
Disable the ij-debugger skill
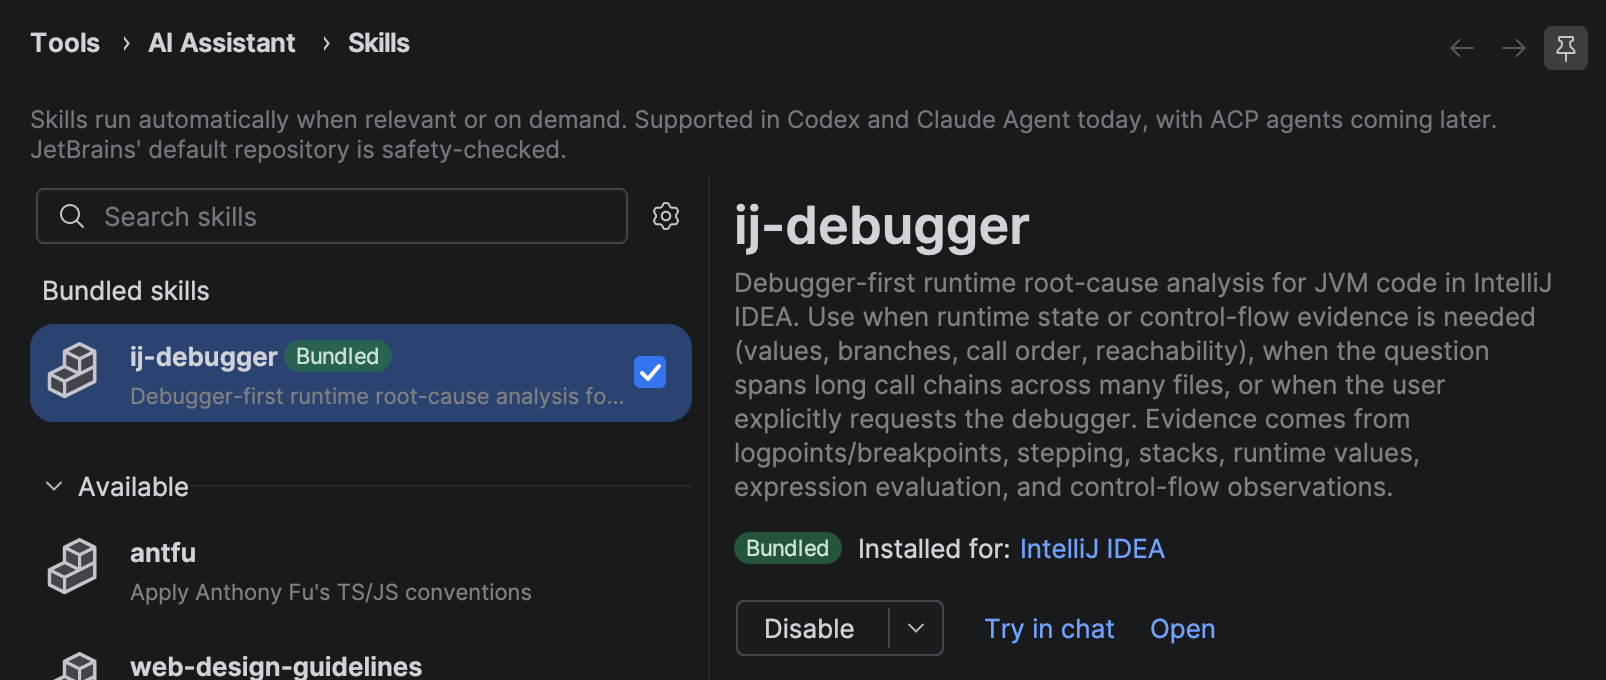(x=812, y=628)
